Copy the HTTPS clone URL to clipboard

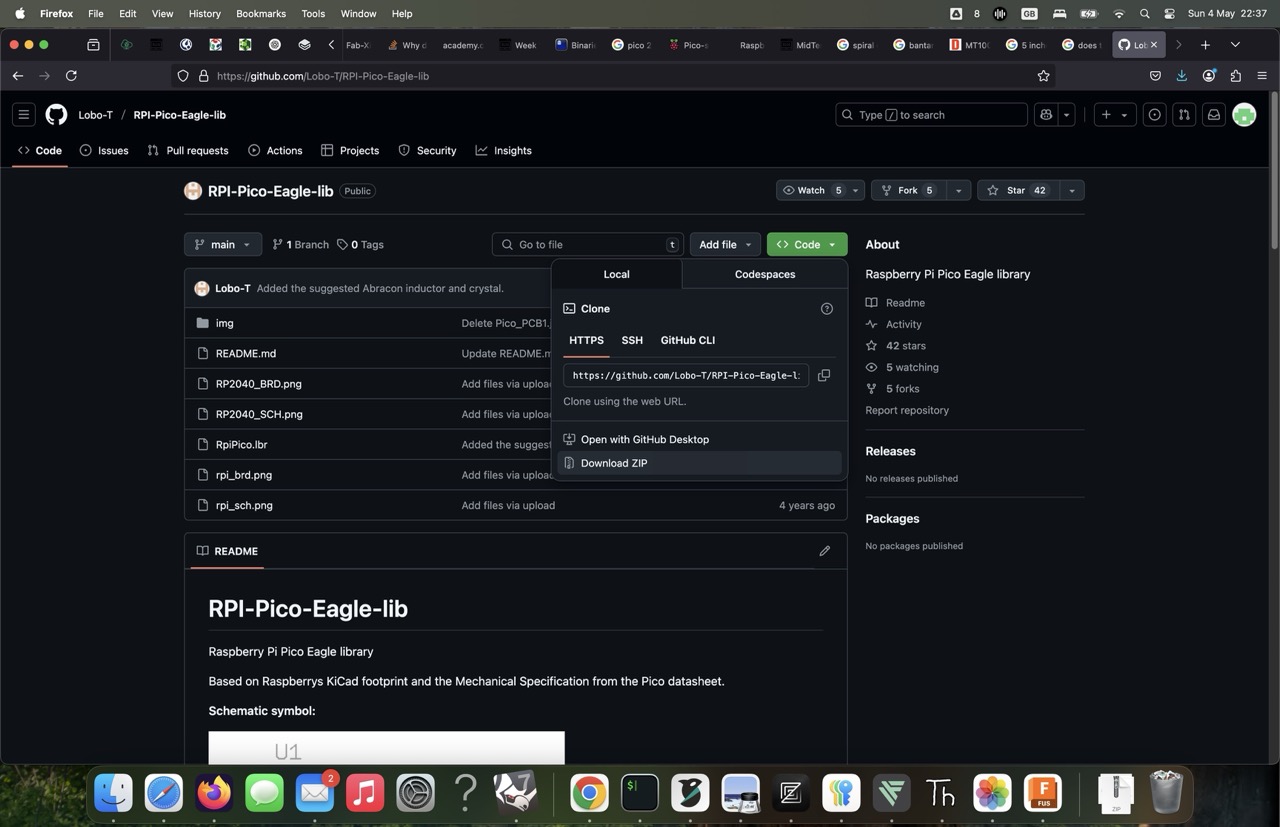(x=824, y=375)
